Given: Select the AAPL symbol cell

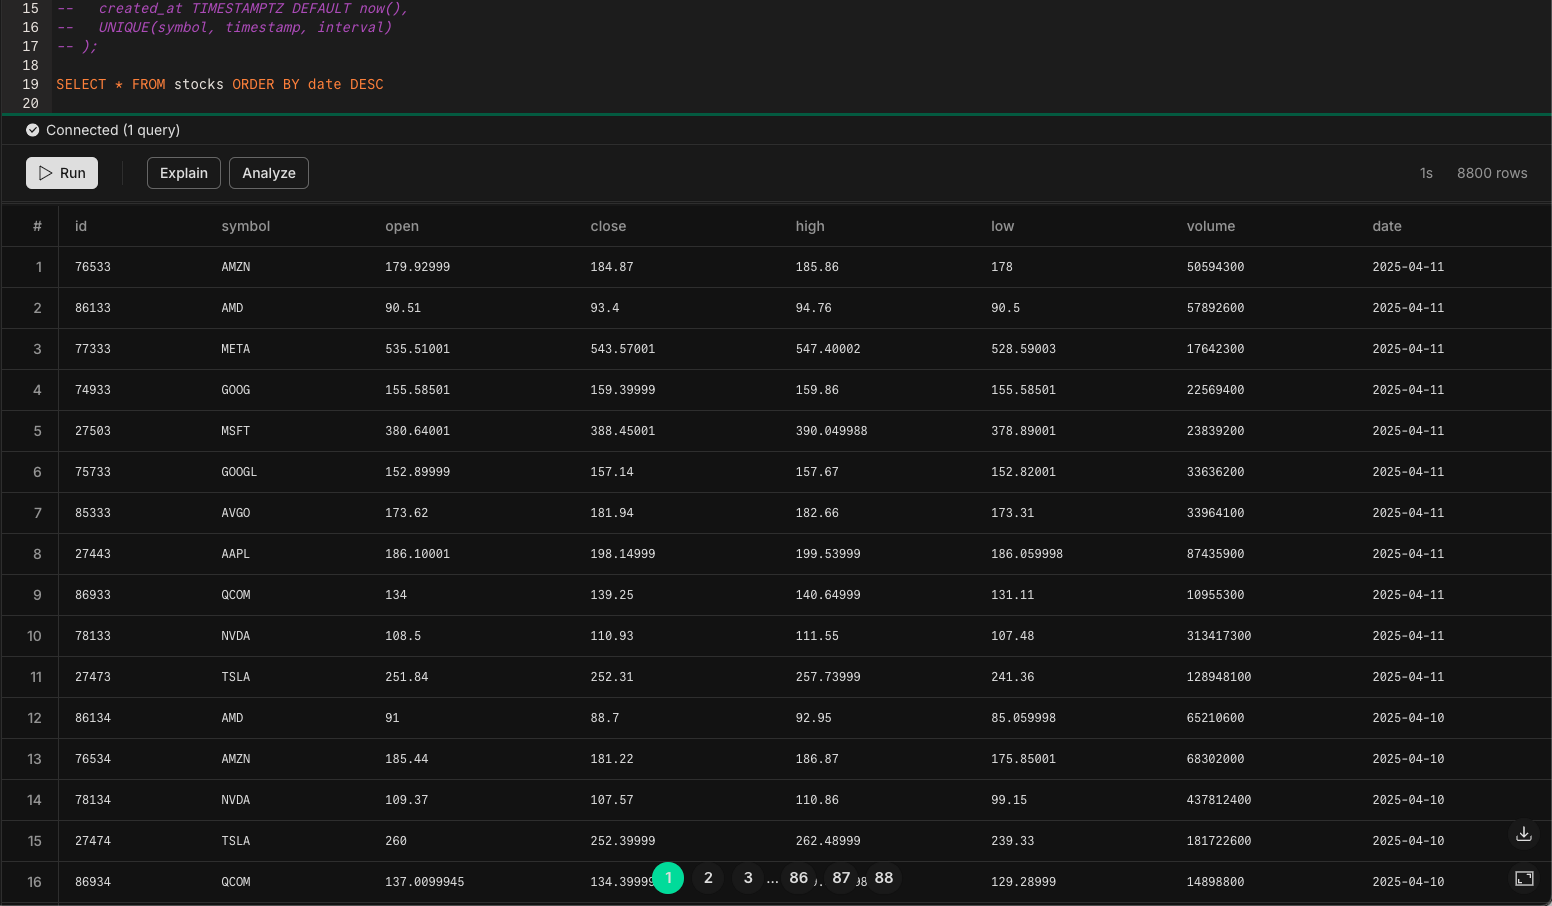Looking at the screenshot, I should (x=236, y=554).
